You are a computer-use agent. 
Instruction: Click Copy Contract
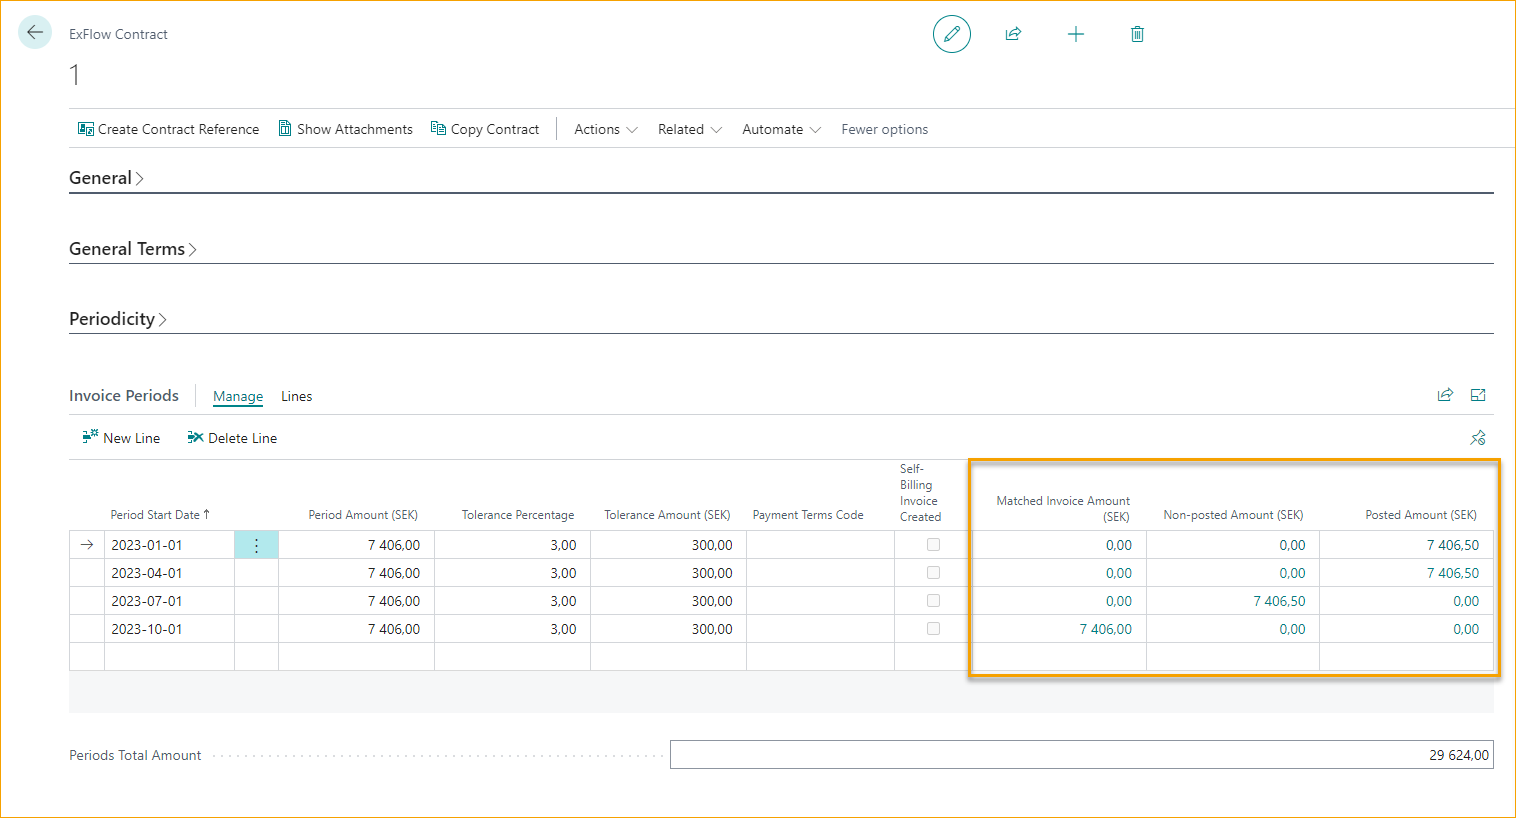coord(485,128)
